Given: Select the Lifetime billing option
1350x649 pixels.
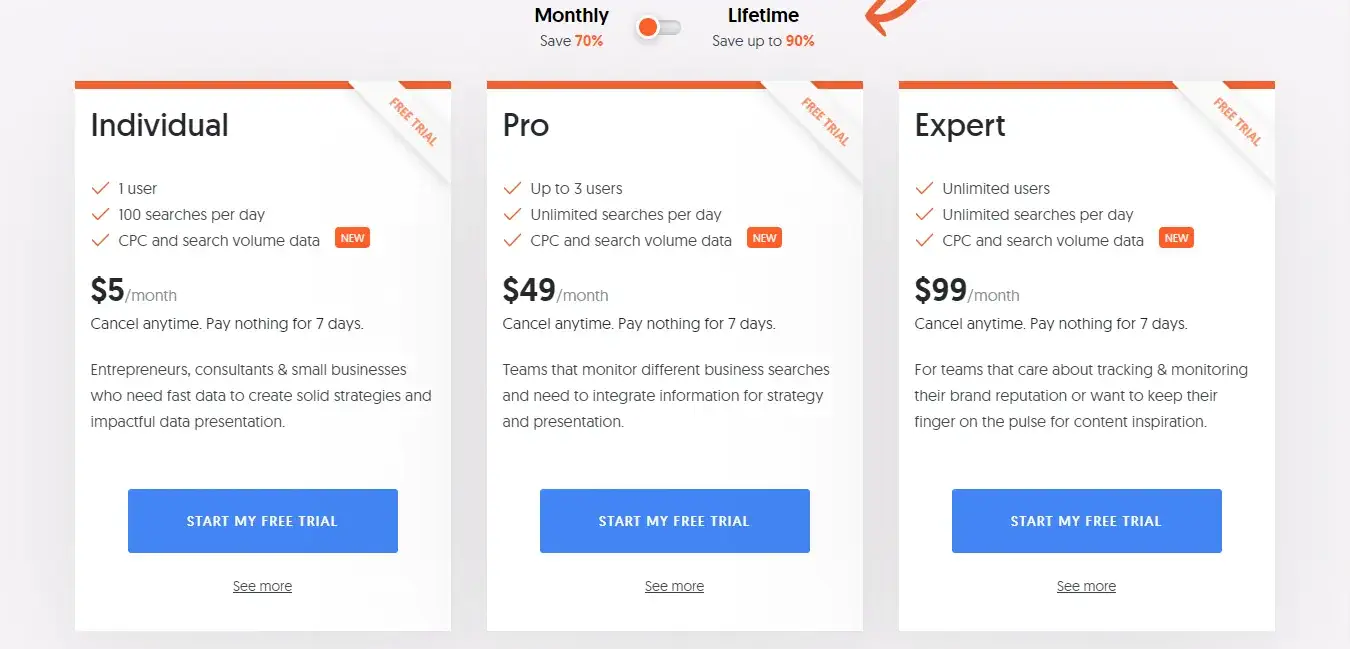Looking at the screenshot, I should point(763,15).
